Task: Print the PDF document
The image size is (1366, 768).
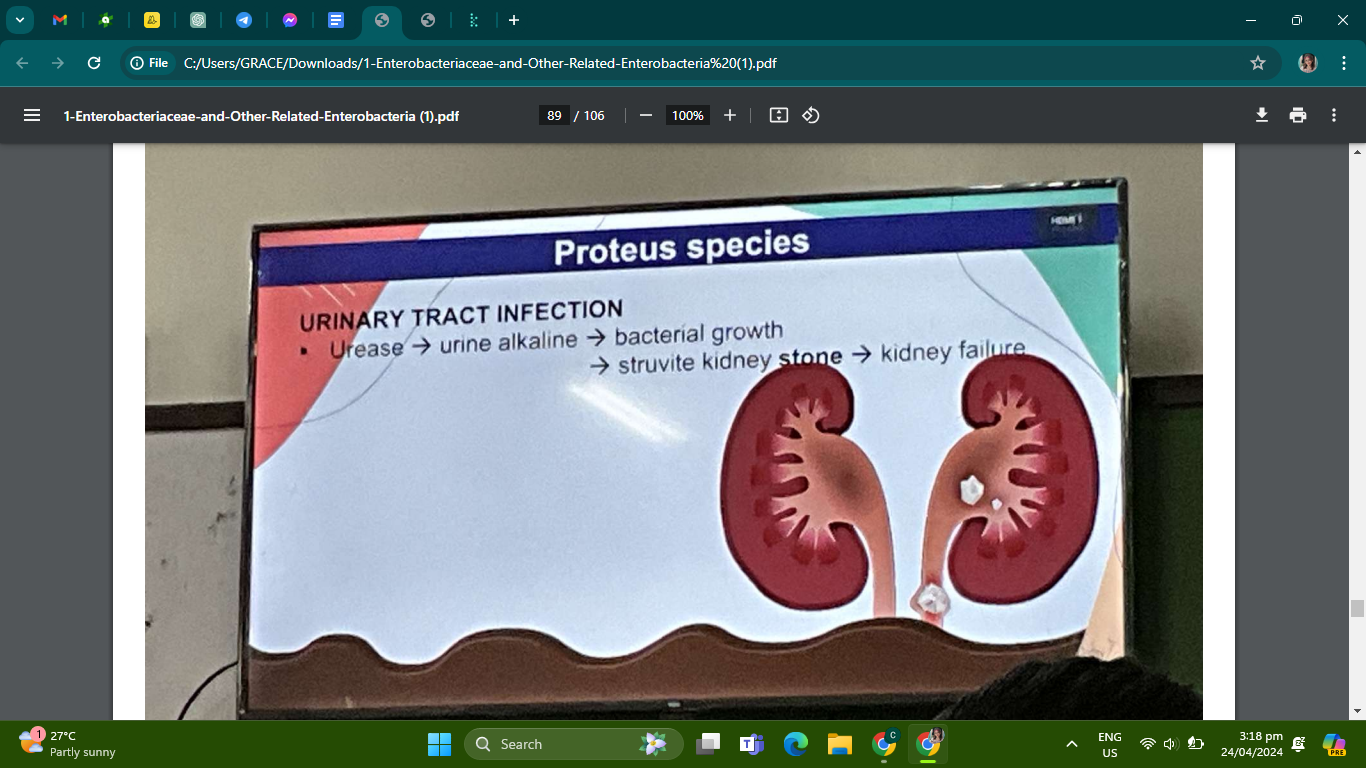Action: click(x=1298, y=115)
